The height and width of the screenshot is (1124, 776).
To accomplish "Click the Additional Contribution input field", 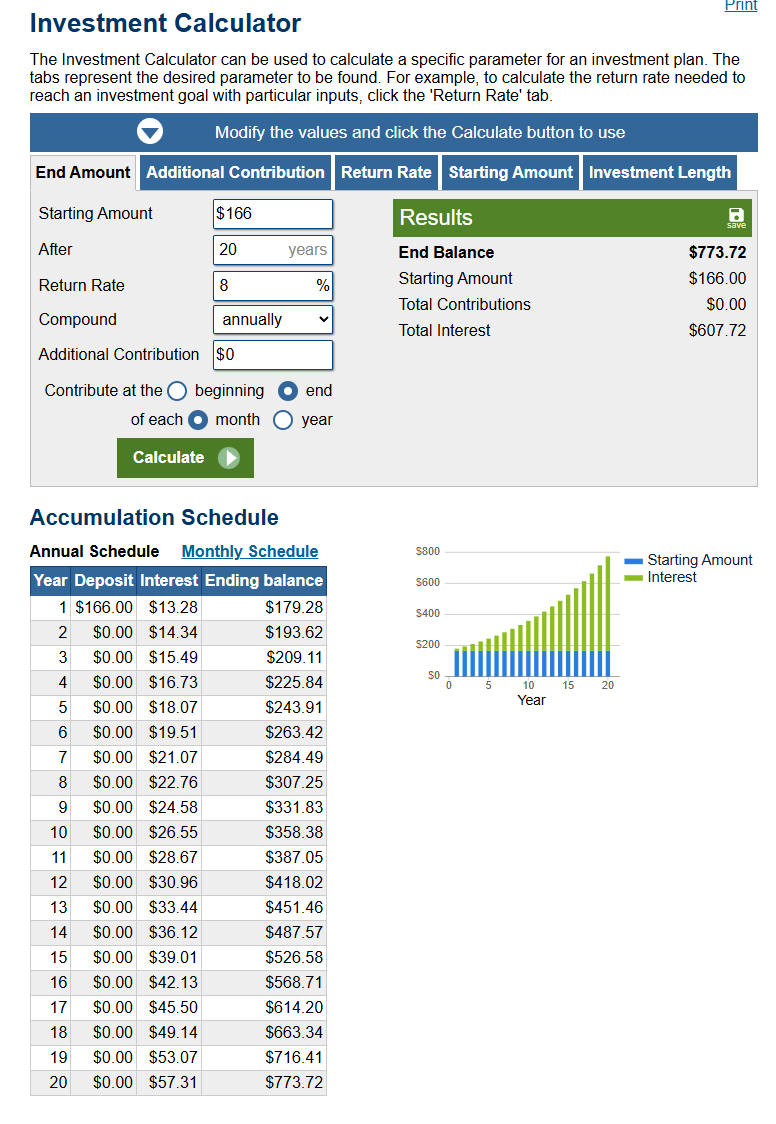I will pos(273,354).
